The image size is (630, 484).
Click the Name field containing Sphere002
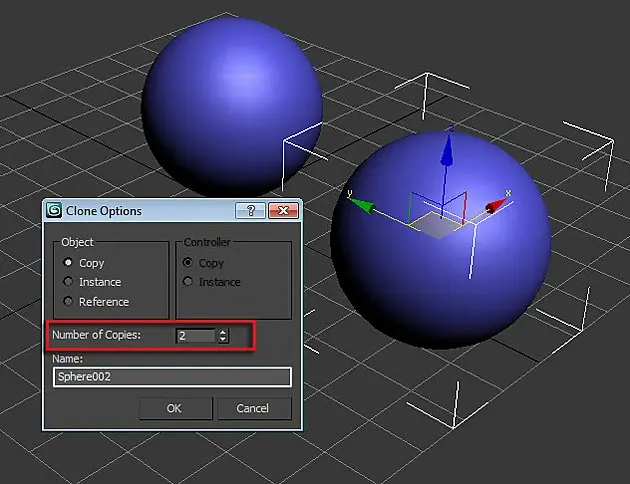(x=172, y=377)
